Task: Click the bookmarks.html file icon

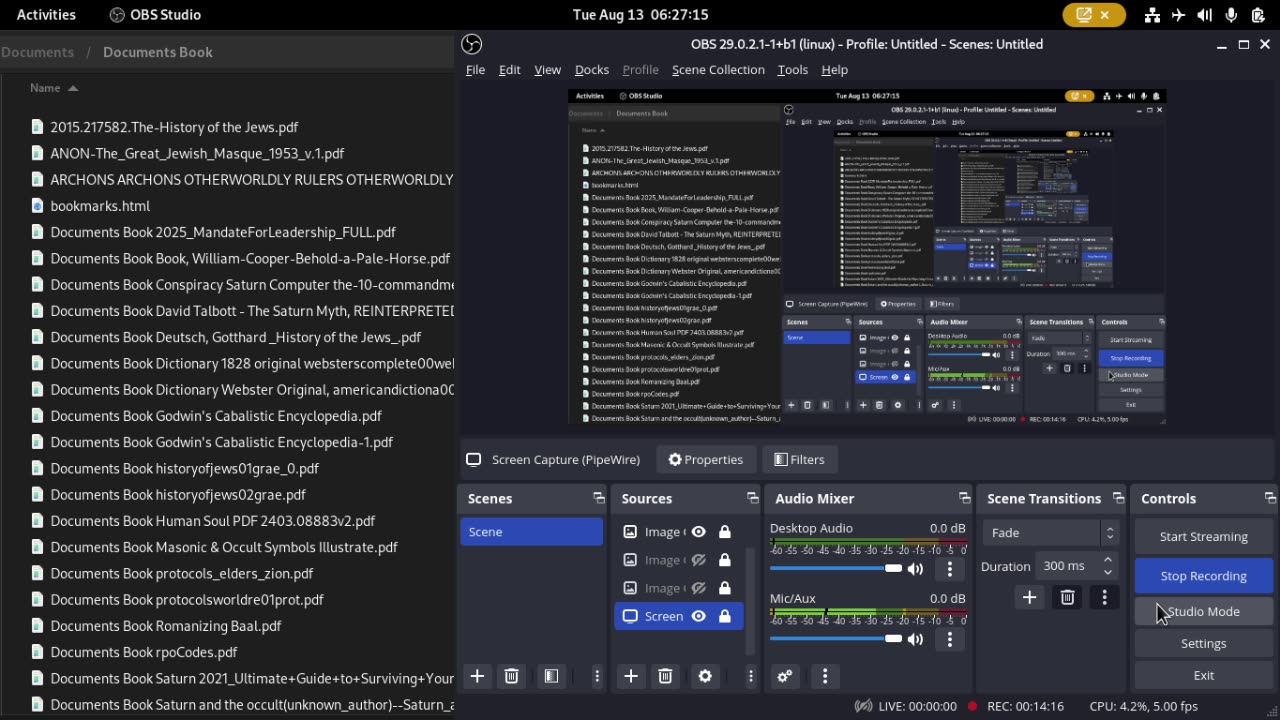Action: pos(38,206)
